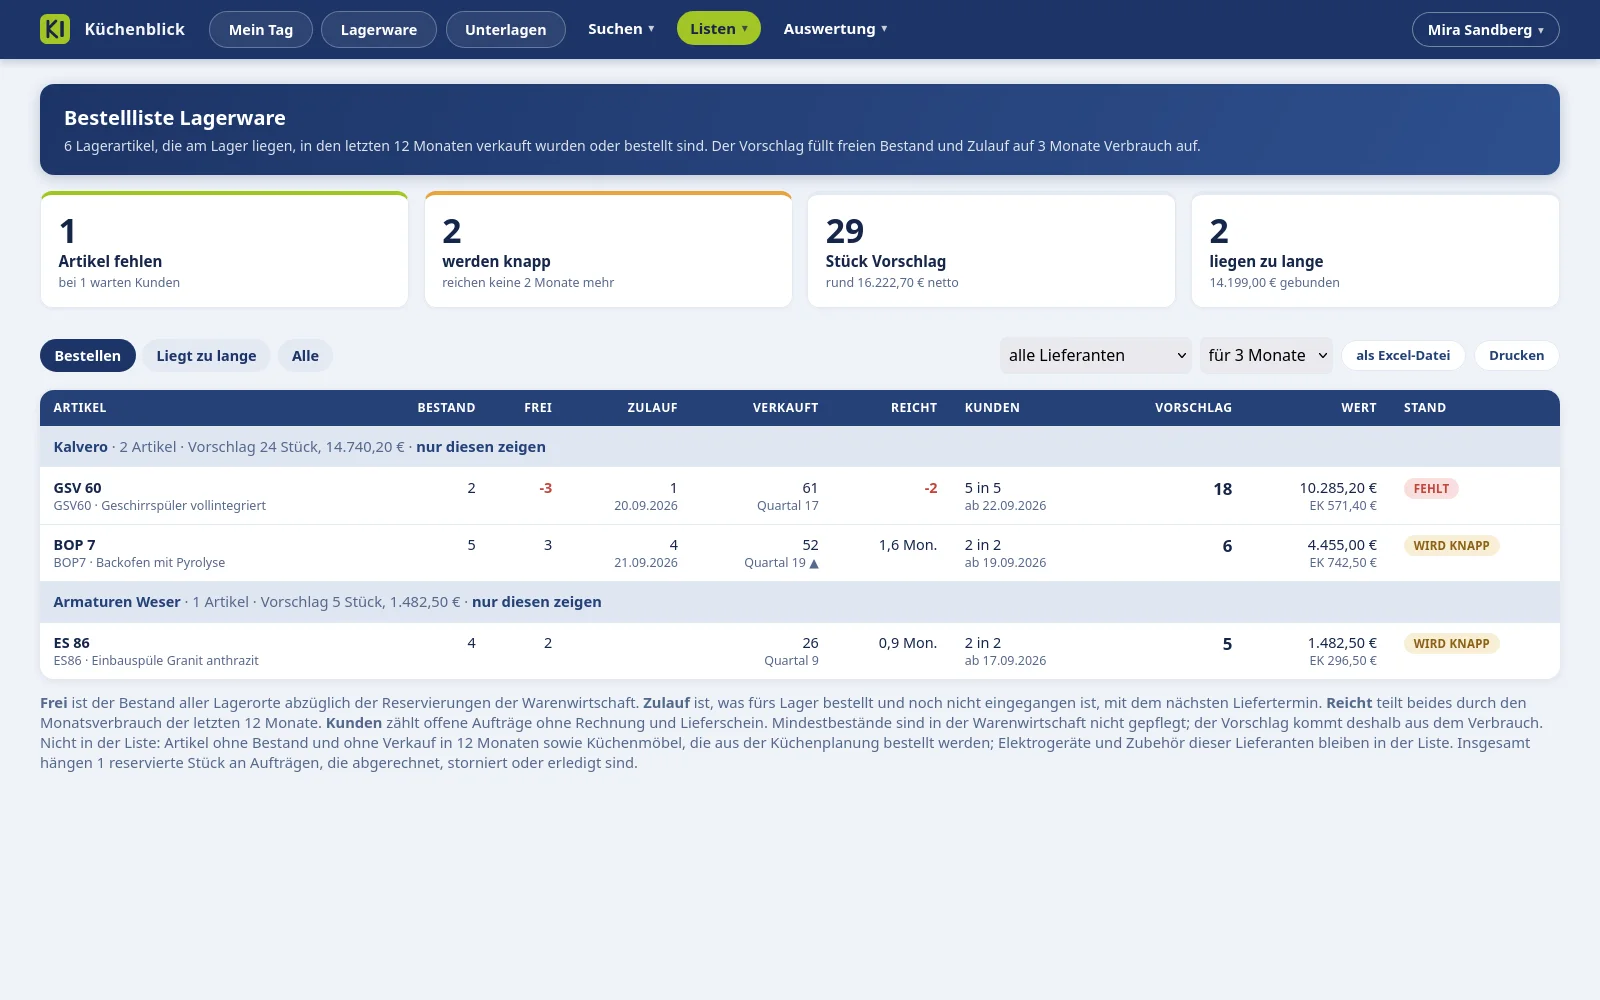1600x1000 pixels.
Task: Click the upward trend triangle beside Quartal 19
Action: (x=814, y=563)
